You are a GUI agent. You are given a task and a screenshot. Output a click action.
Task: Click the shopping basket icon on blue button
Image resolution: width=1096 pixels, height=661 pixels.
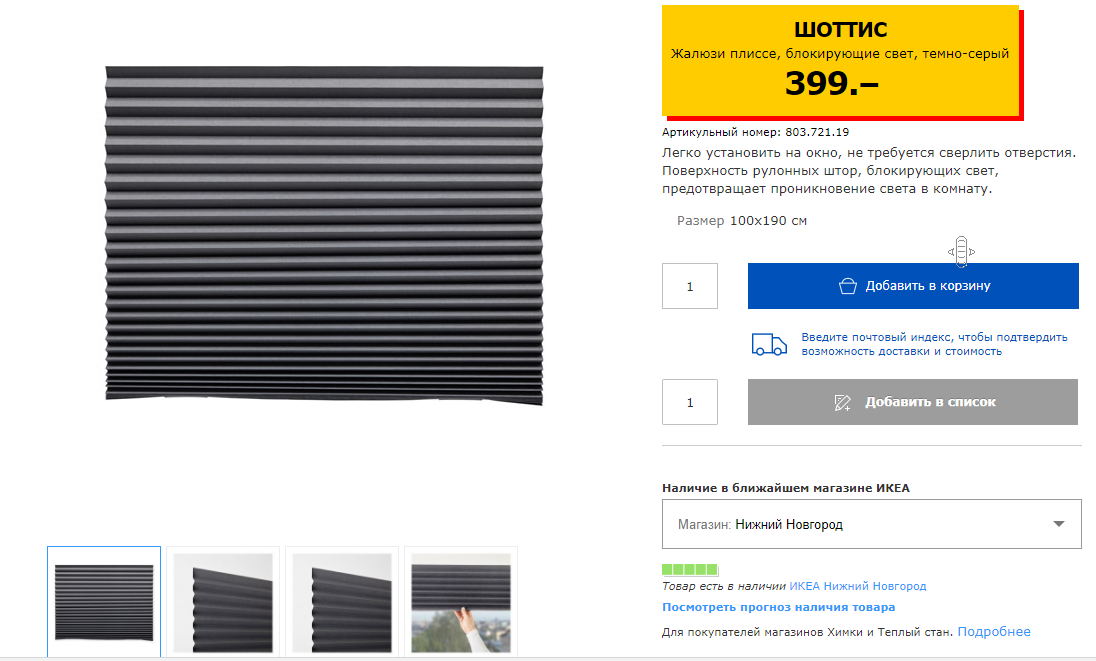point(847,286)
